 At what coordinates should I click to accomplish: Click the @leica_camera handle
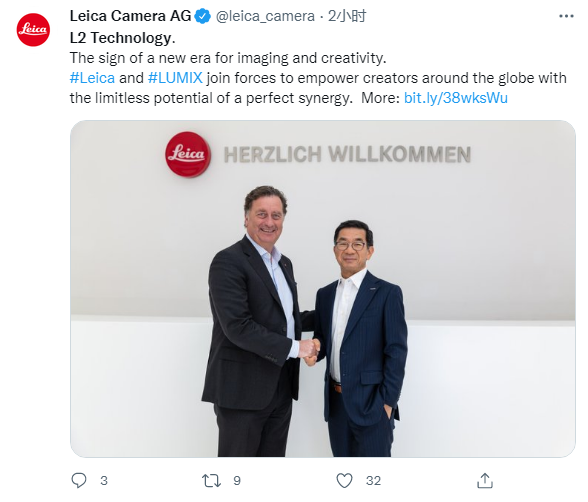[x=265, y=16]
